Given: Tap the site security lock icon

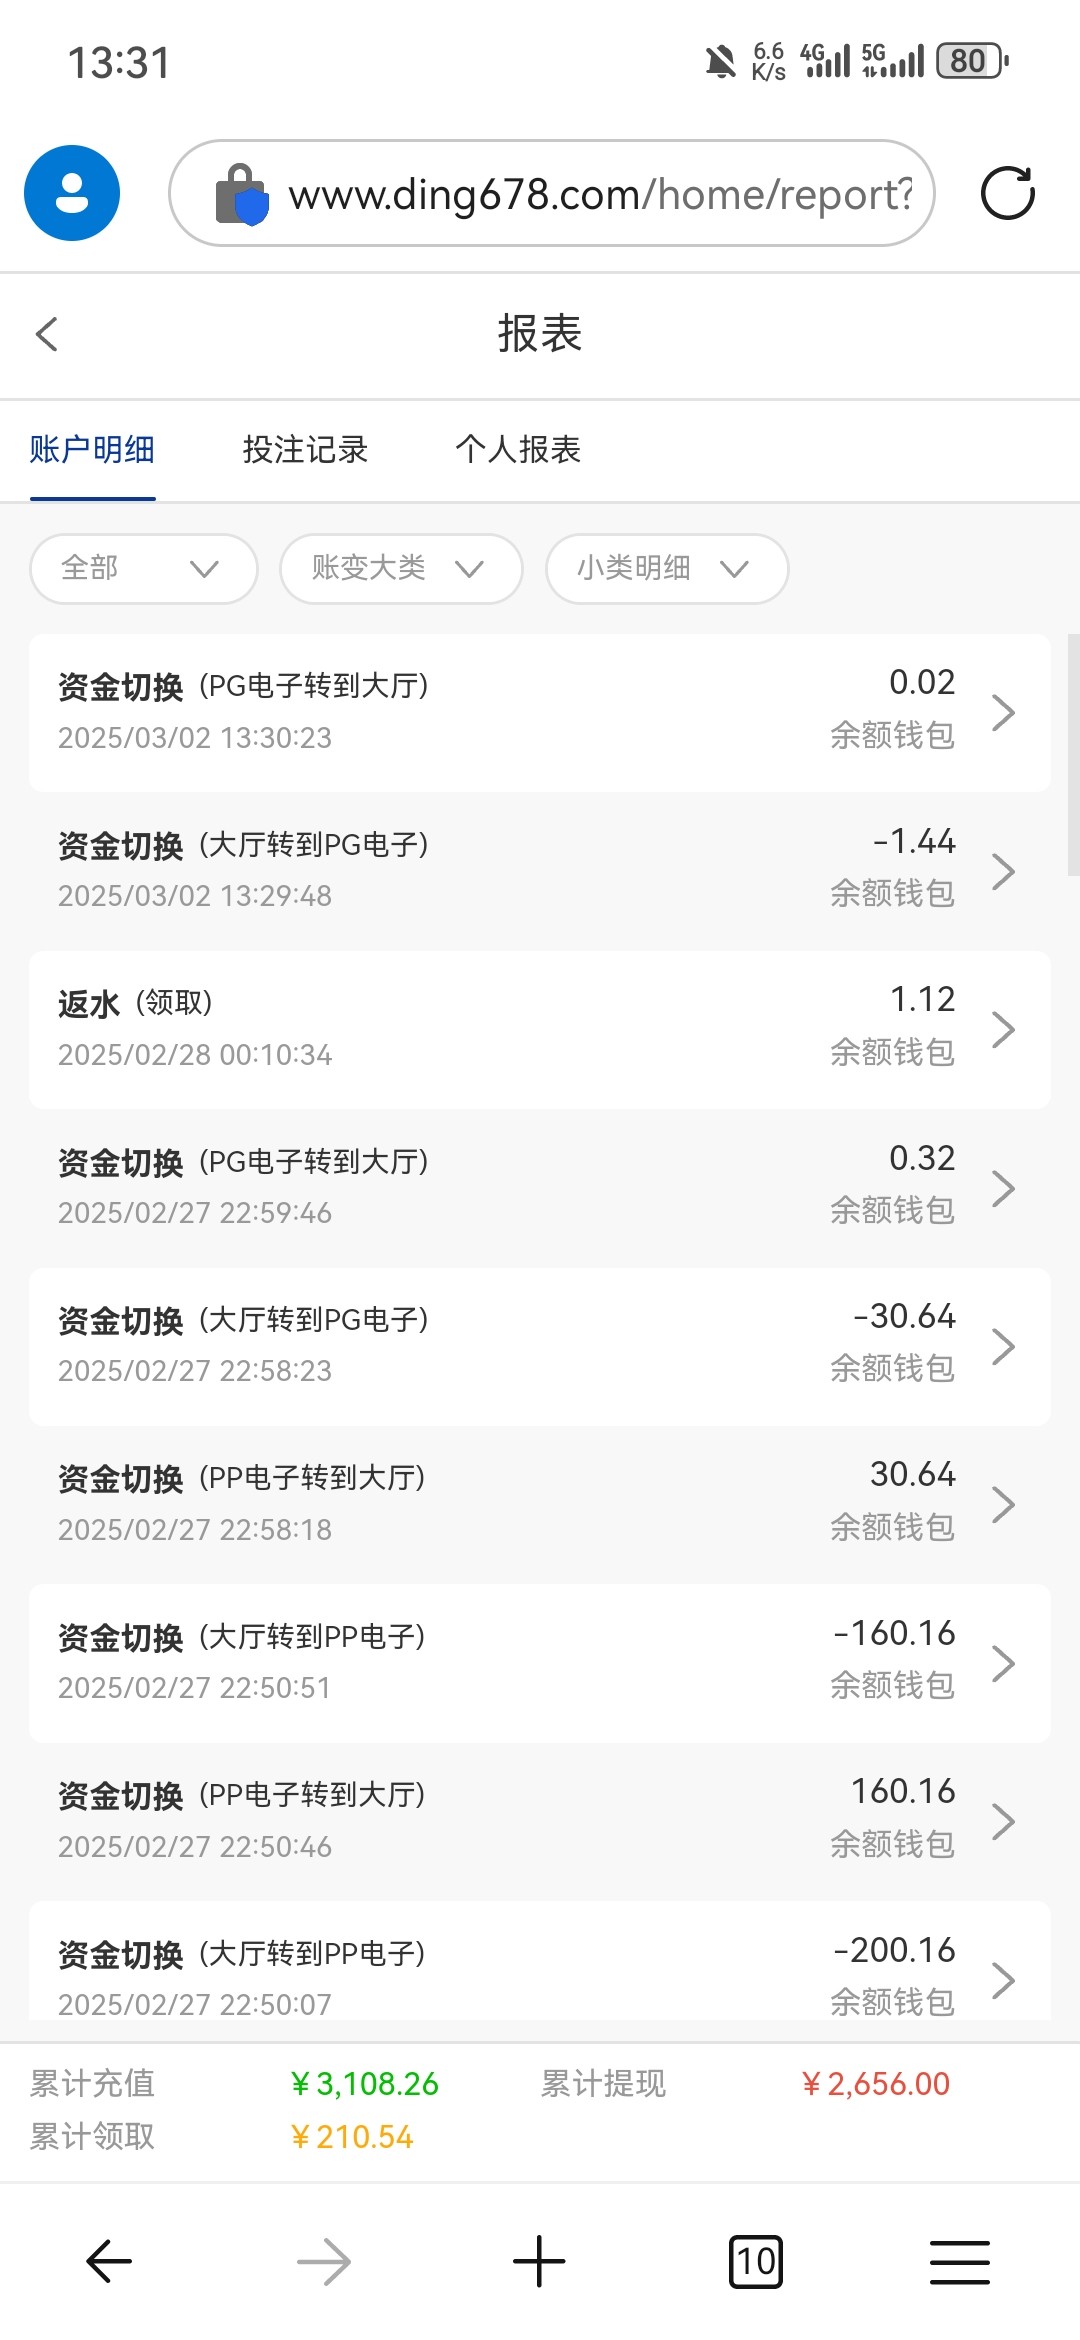Looking at the screenshot, I should [242, 194].
